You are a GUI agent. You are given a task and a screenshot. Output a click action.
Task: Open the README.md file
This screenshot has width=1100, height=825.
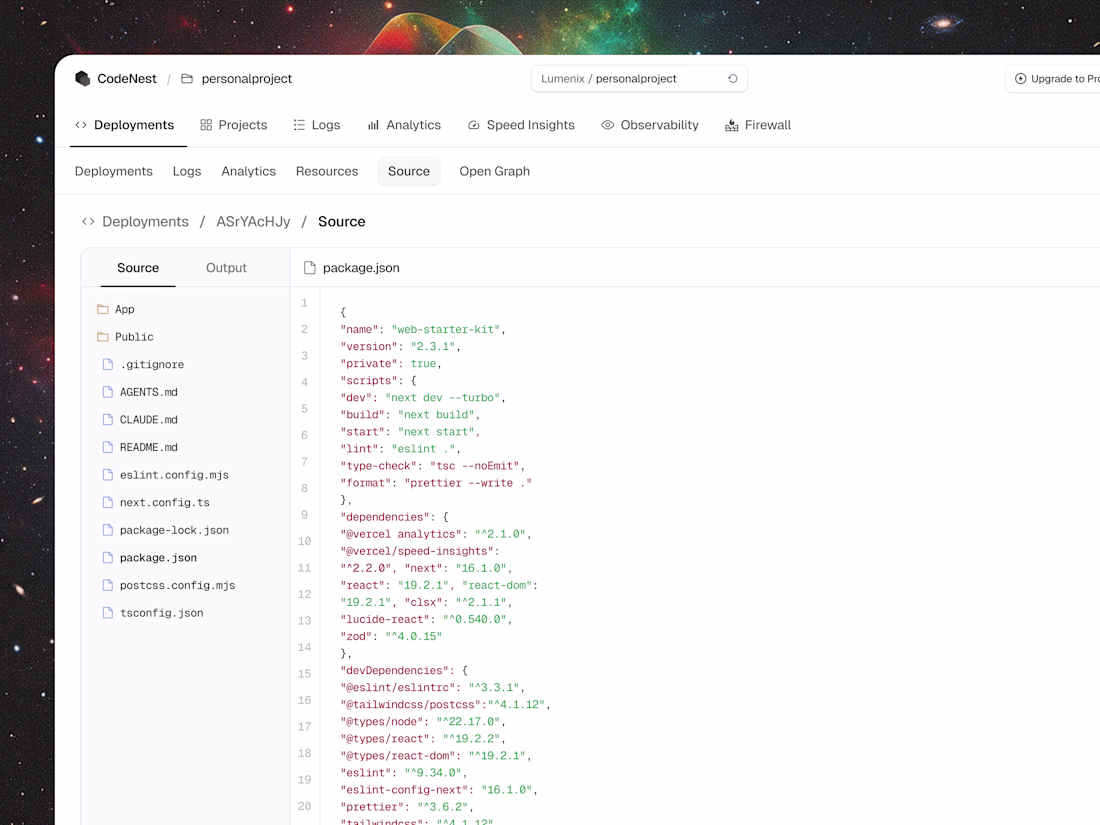point(140,447)
